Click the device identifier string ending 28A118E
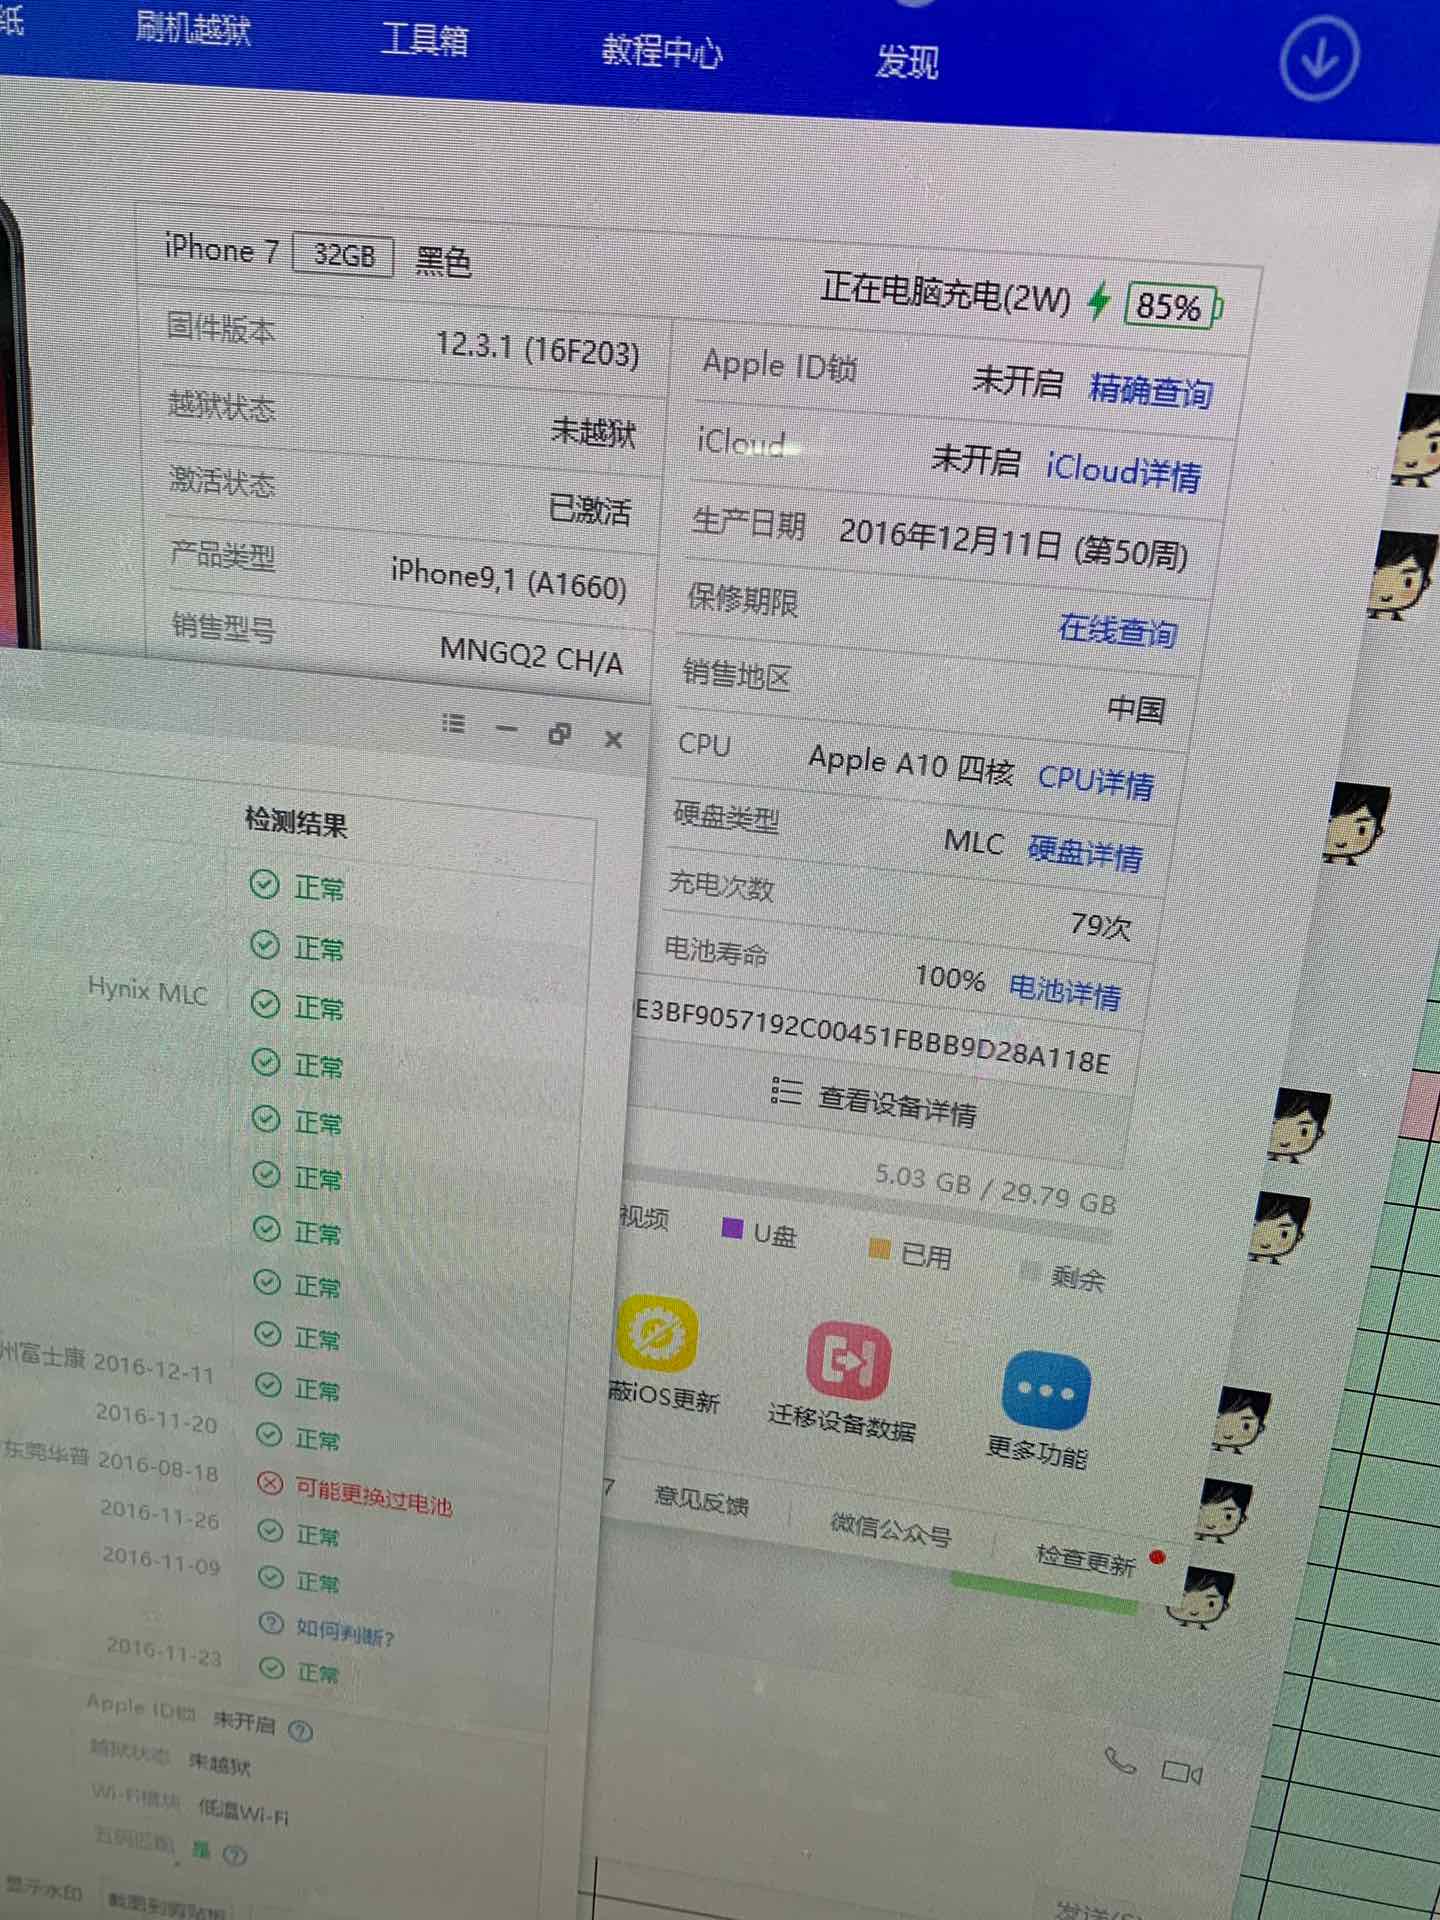The image size is (1440, 1920). (873, 1036)
